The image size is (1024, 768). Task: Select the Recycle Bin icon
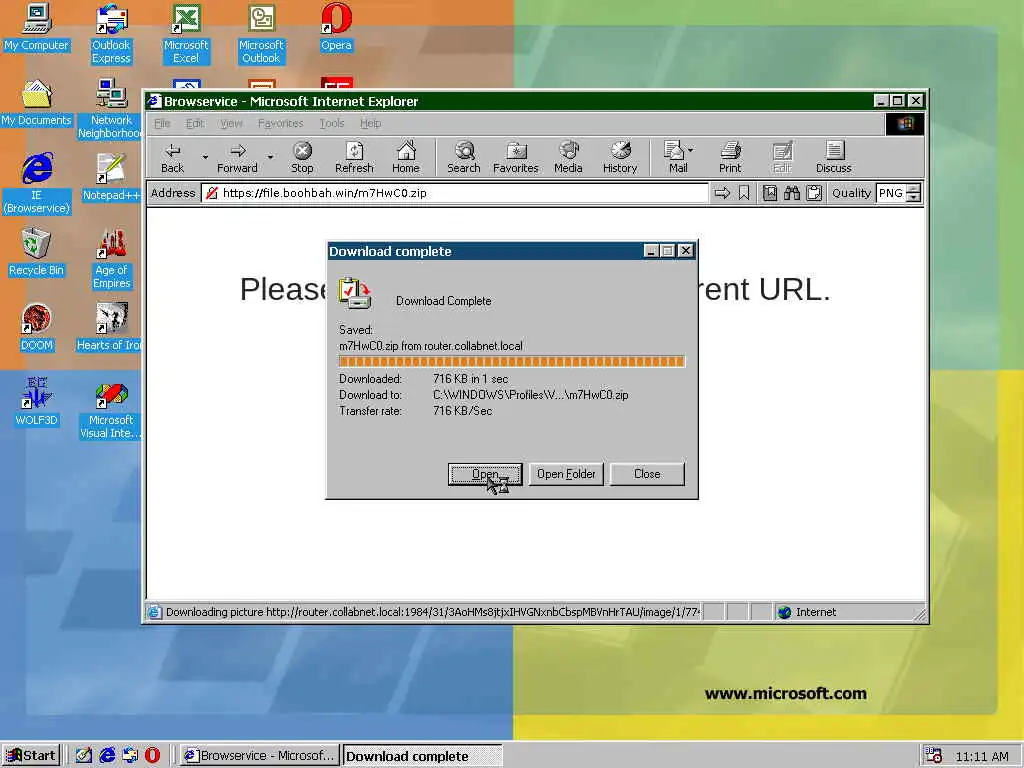pos(37,252)
